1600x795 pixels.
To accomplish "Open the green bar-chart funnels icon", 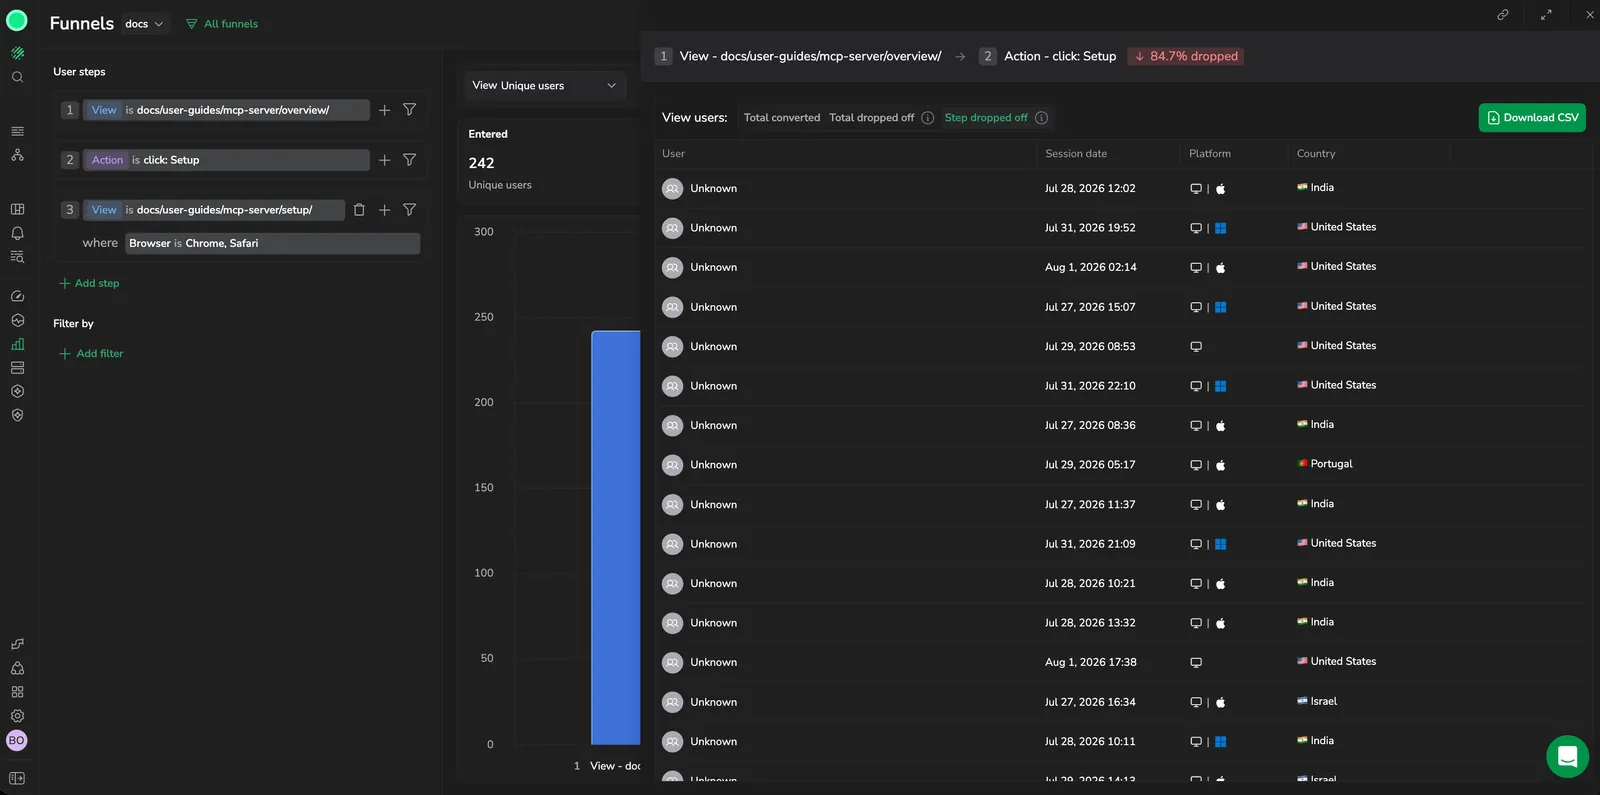I will point(17,344).
